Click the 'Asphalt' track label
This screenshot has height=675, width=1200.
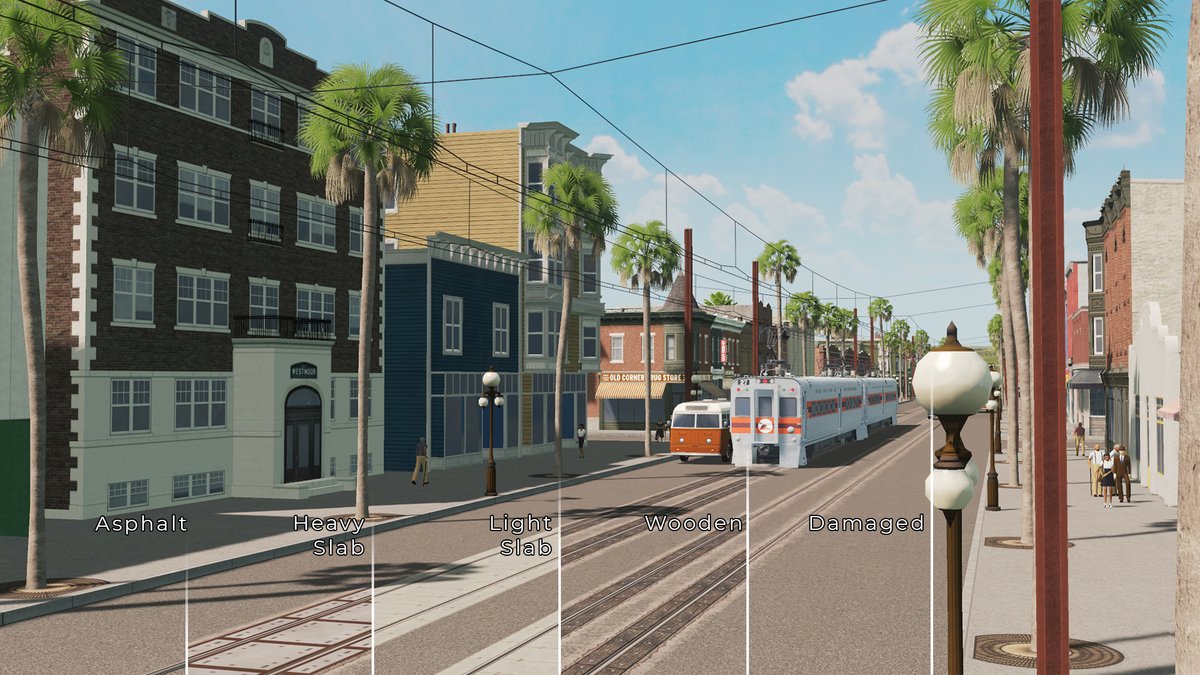141,524
